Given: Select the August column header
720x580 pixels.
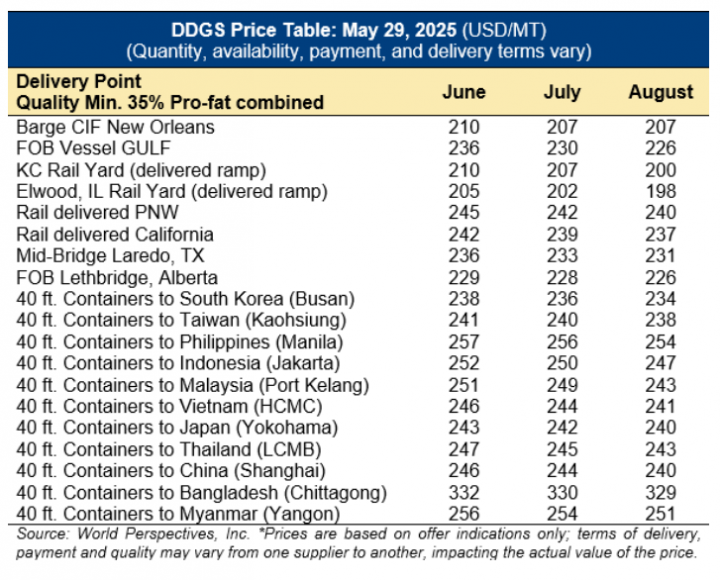Looking at the screenshot, I should click(661, 92).
